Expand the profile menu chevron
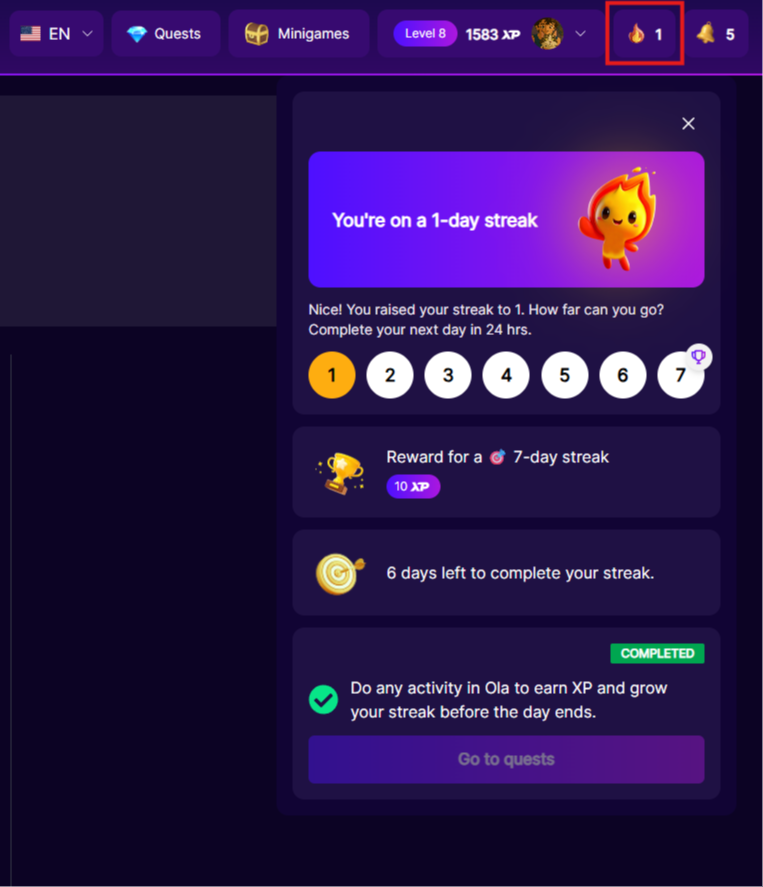Image resolution: width=763 pixels, height=887 pixels. [x=580, y=34]
